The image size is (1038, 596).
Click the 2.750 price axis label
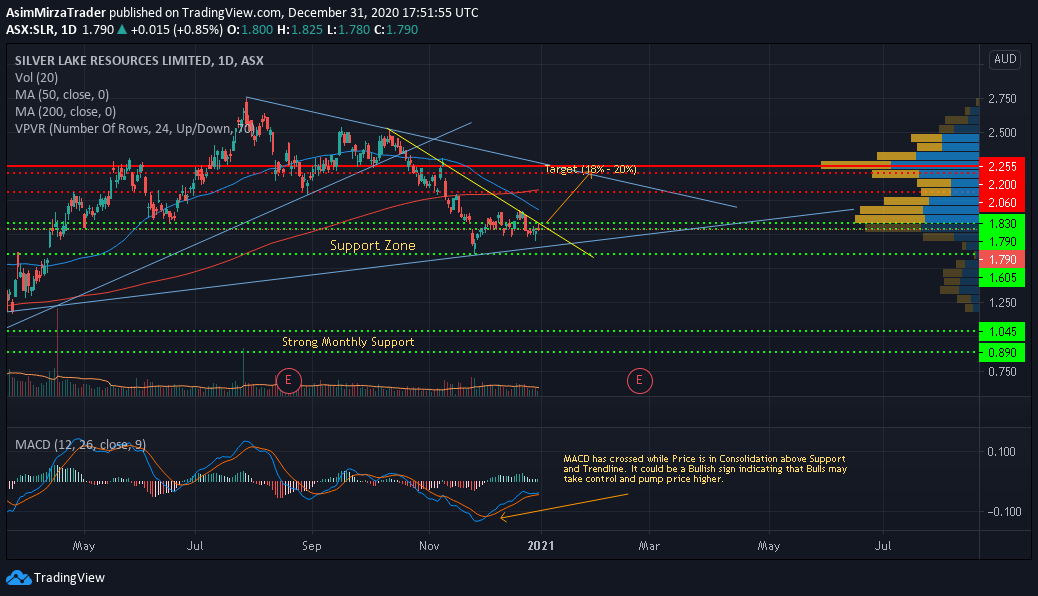pos(1002,99)
